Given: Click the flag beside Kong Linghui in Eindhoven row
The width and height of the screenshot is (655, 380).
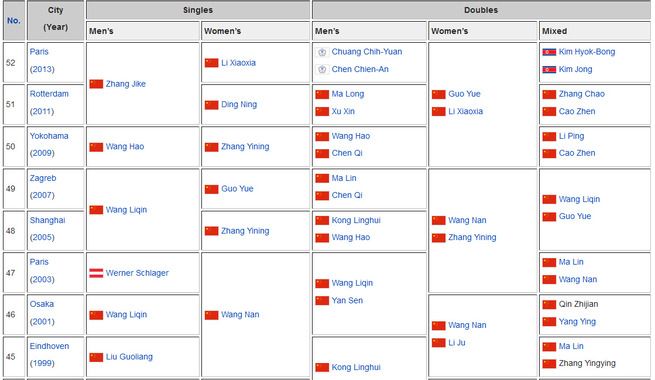Looking at the screenshot, I should pyautogui.click(x=322, y=367).
